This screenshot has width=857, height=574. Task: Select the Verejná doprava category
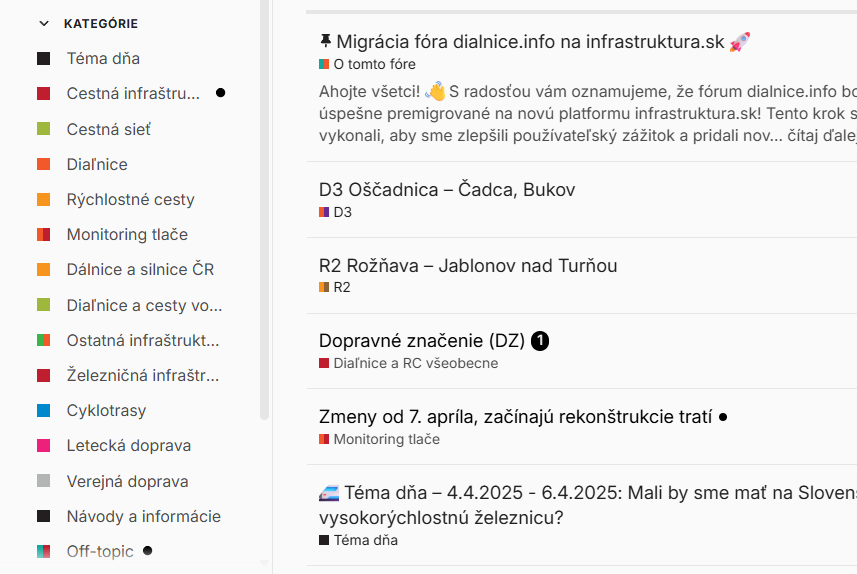pyautogui.click(x=127, y=481)
